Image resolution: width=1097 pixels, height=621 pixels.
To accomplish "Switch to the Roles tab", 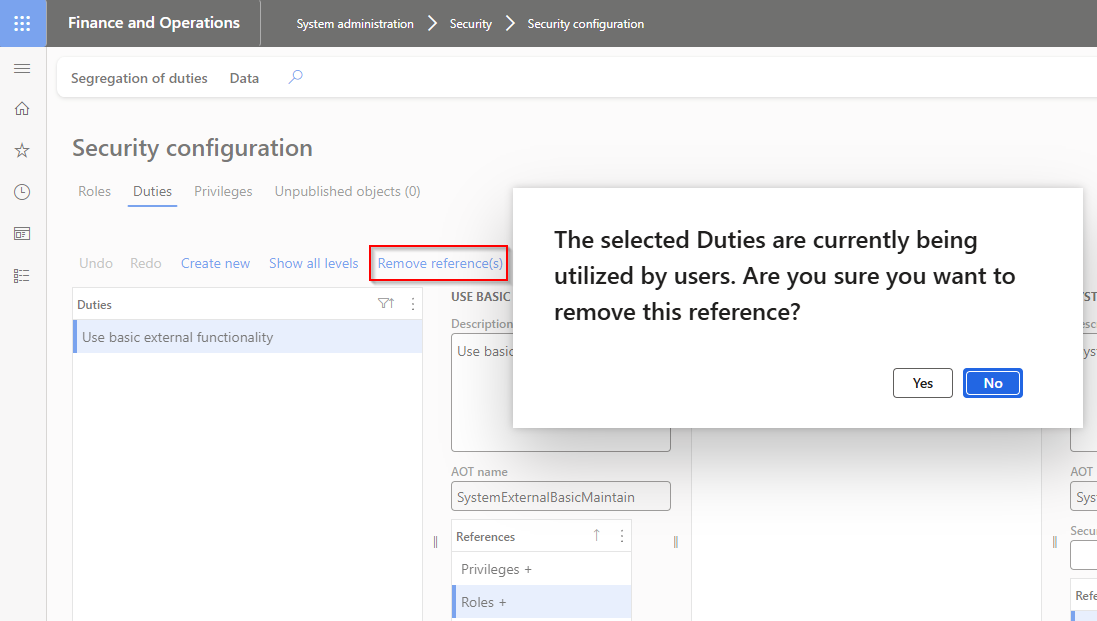I will pos(94,191).
